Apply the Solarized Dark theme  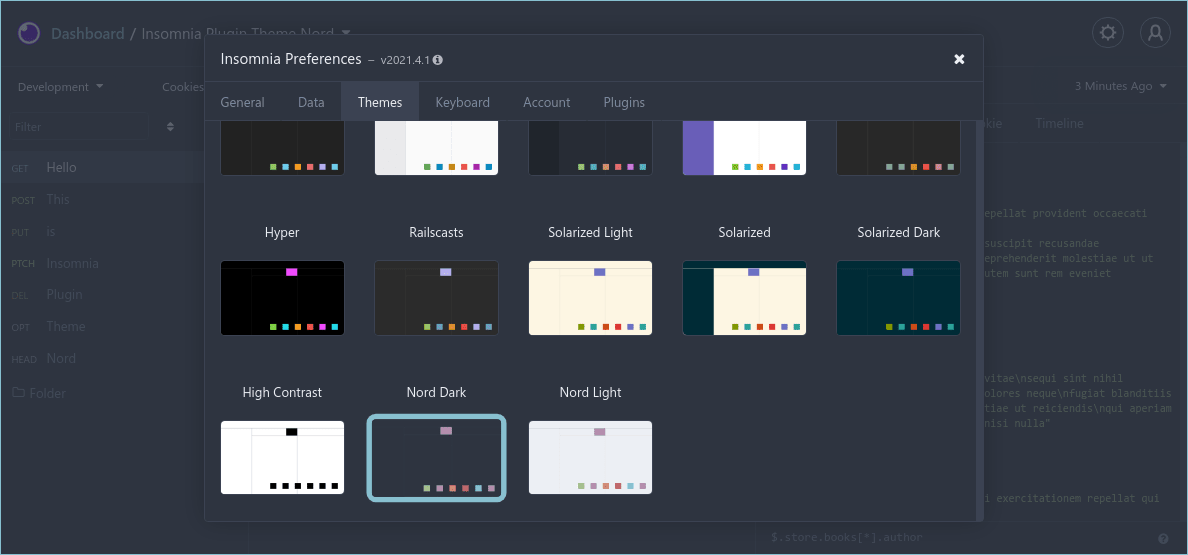click(x=899, y=298)
